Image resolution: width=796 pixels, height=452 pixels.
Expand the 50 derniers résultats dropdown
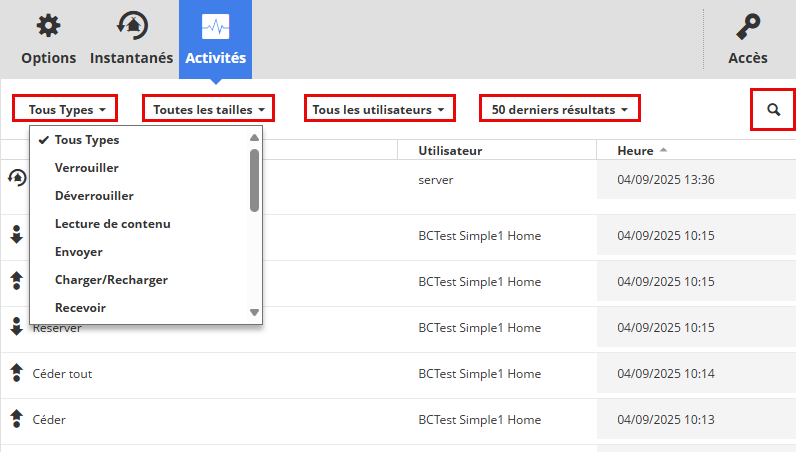pos(560,109)
